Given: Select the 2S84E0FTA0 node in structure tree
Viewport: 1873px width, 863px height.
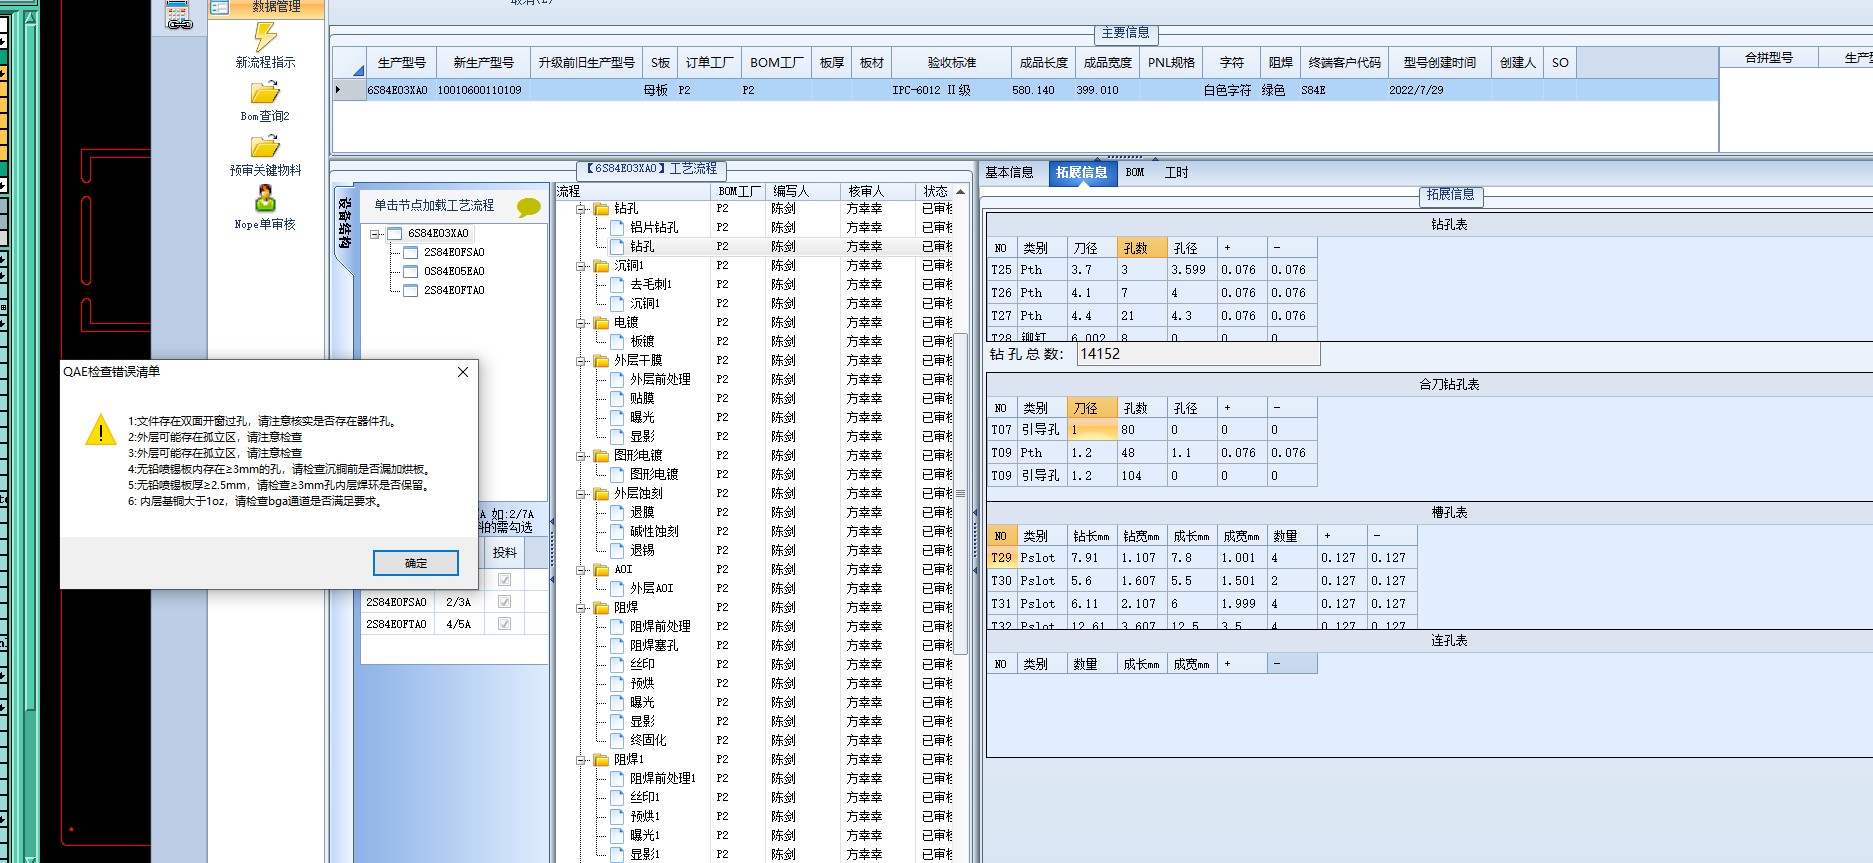Looking at the screenshot, I should 454,291.
